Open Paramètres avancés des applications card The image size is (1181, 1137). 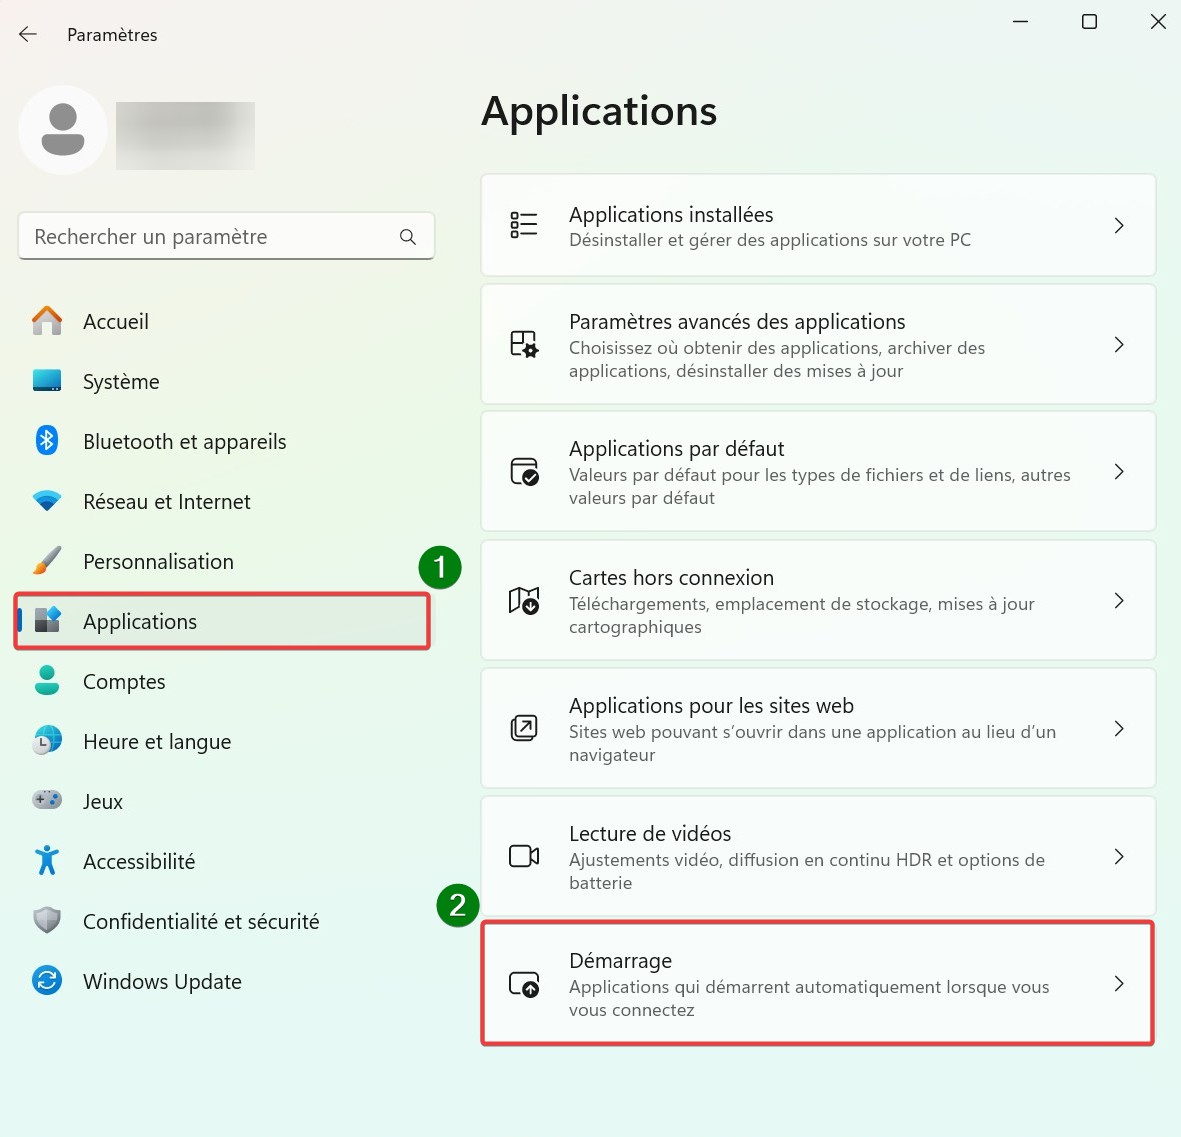(818, 344)
